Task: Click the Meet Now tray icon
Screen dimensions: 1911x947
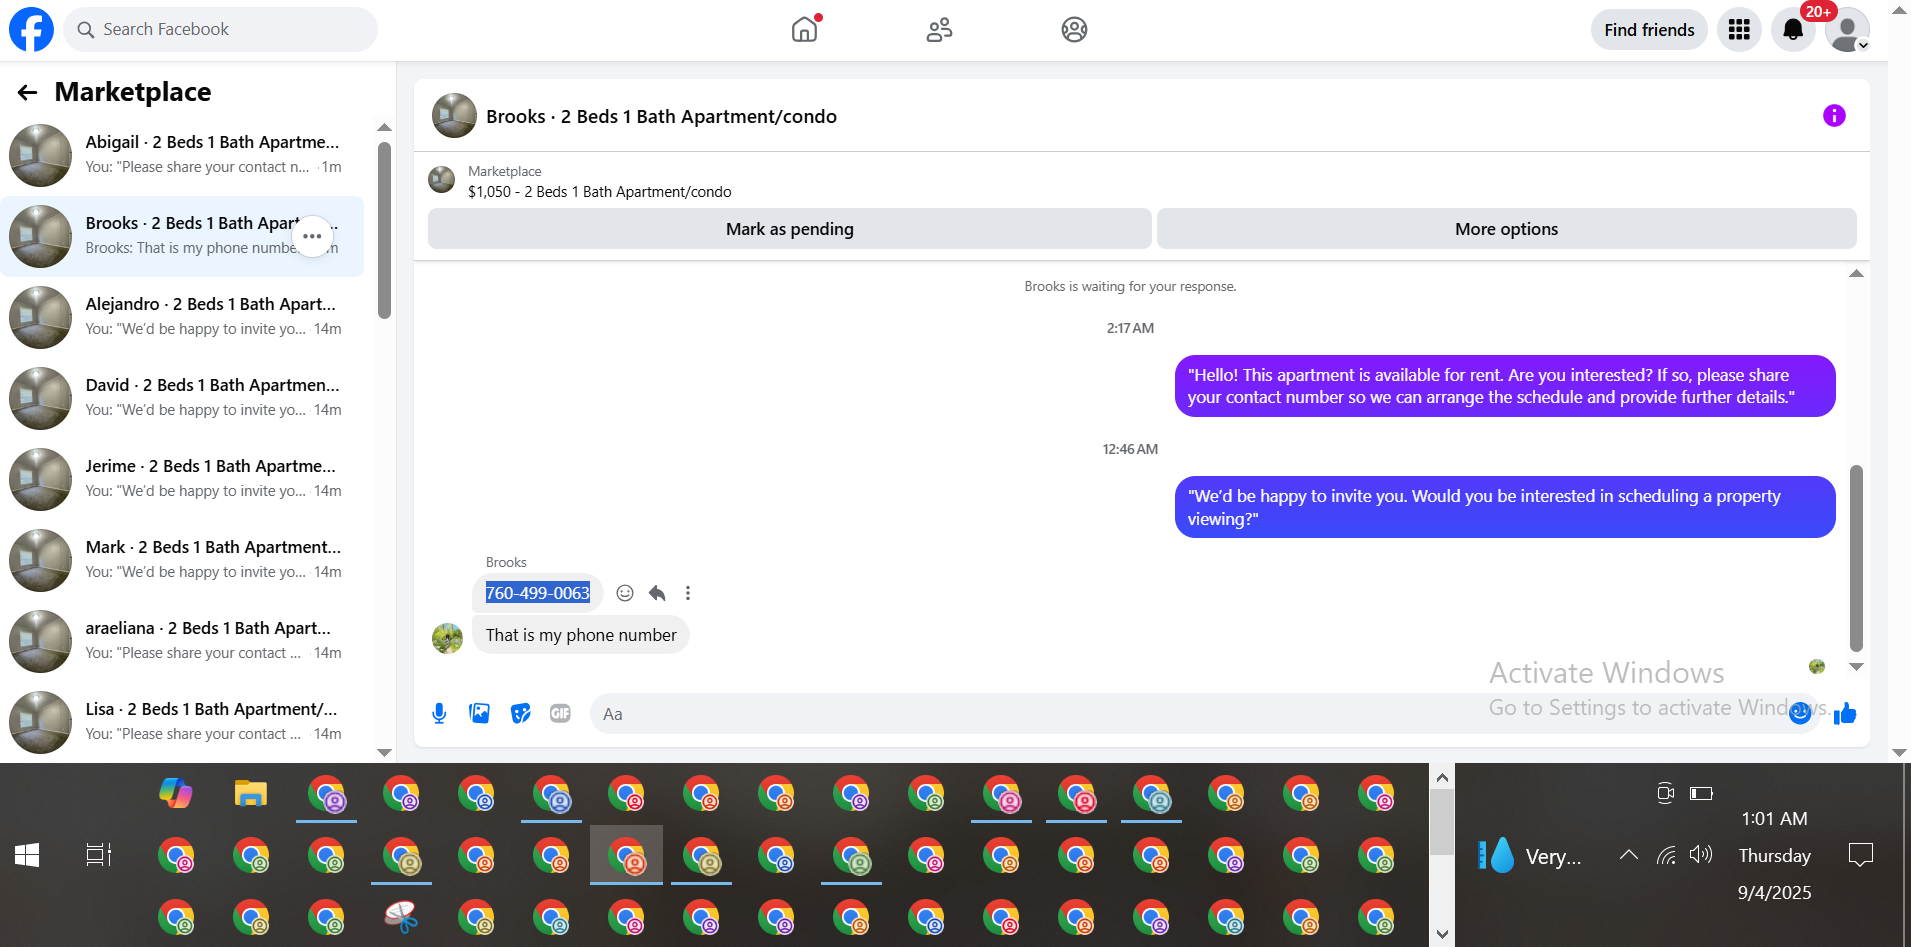Action: (x=1665, y=794)
